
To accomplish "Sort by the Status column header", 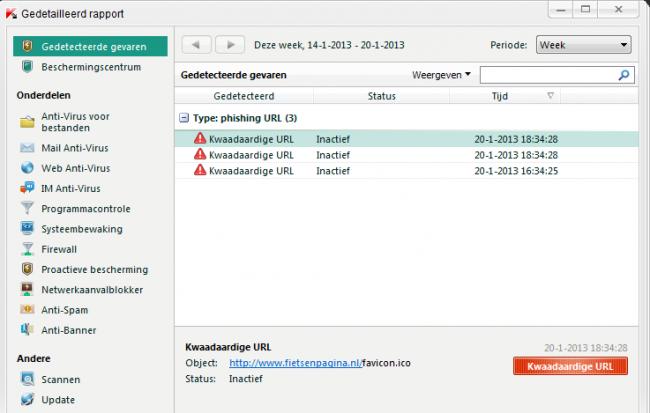I will pyautogui.click(x=381, y=96).
